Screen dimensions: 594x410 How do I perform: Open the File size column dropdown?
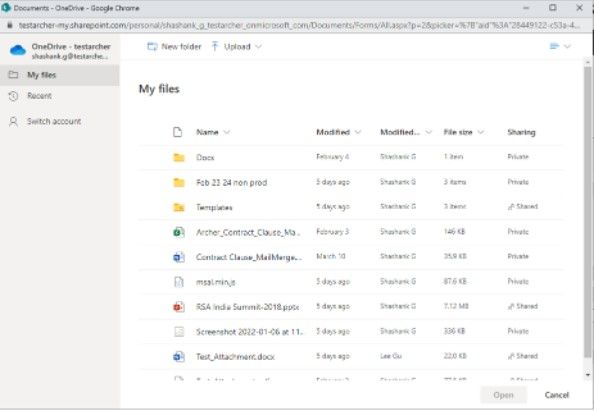[x=480, y=132]
